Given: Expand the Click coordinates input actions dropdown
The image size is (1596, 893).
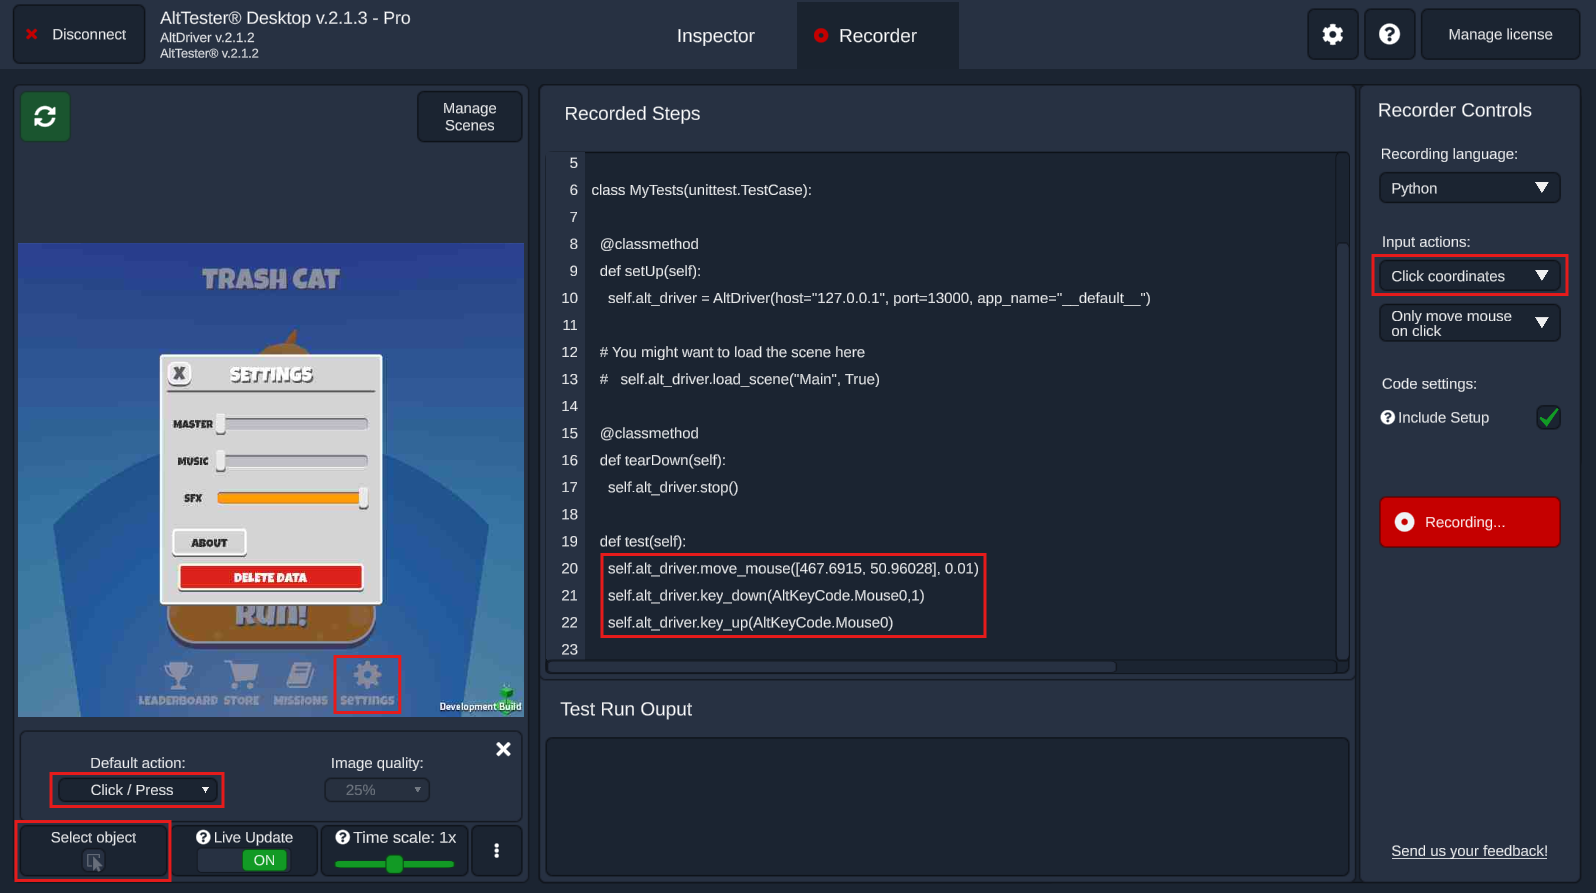Looking at the screenshot, I should [1468, 276].
